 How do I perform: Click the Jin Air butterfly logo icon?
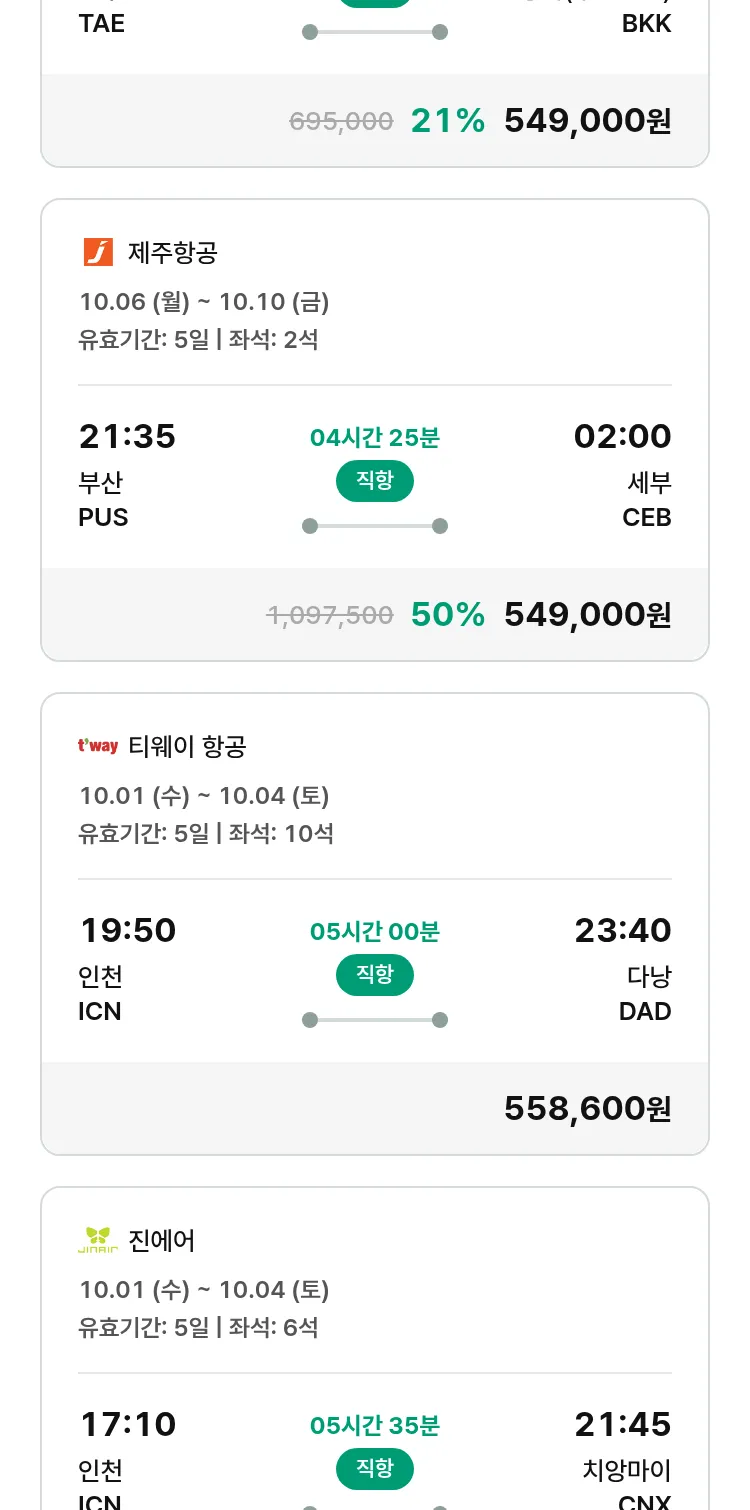[x=98, y=1240]
